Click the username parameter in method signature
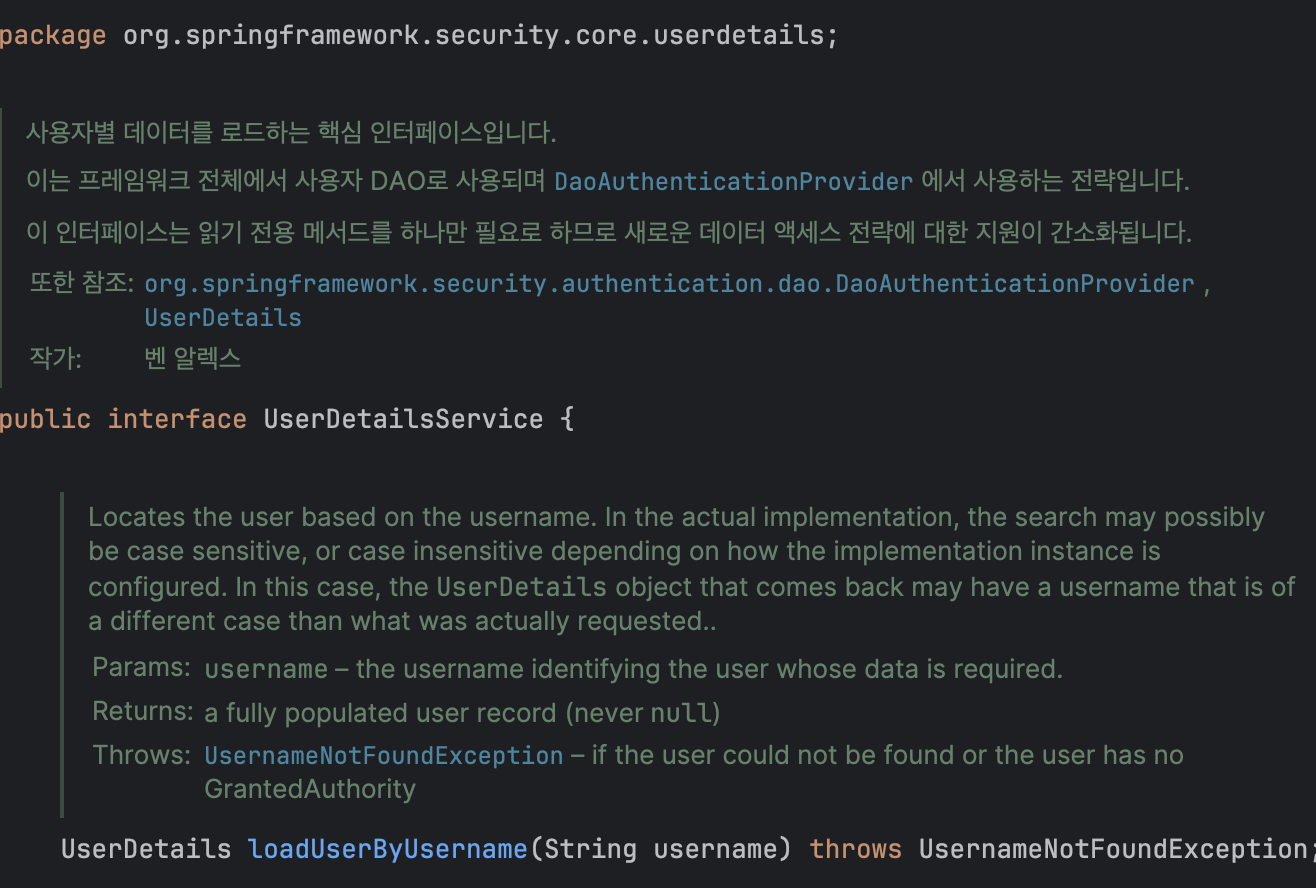Viewport: 1316px width, 888px height. click(715, 849)
